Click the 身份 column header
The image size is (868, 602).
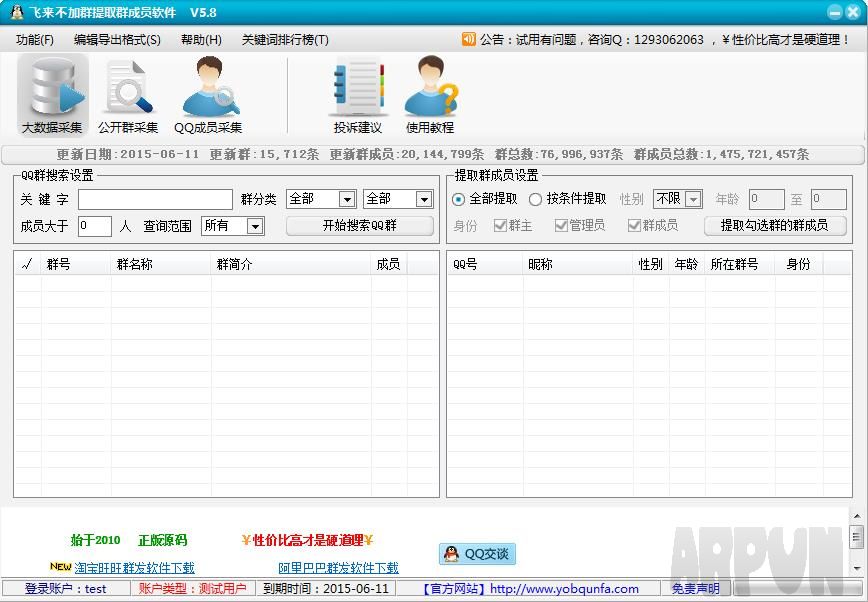point(799,264)
